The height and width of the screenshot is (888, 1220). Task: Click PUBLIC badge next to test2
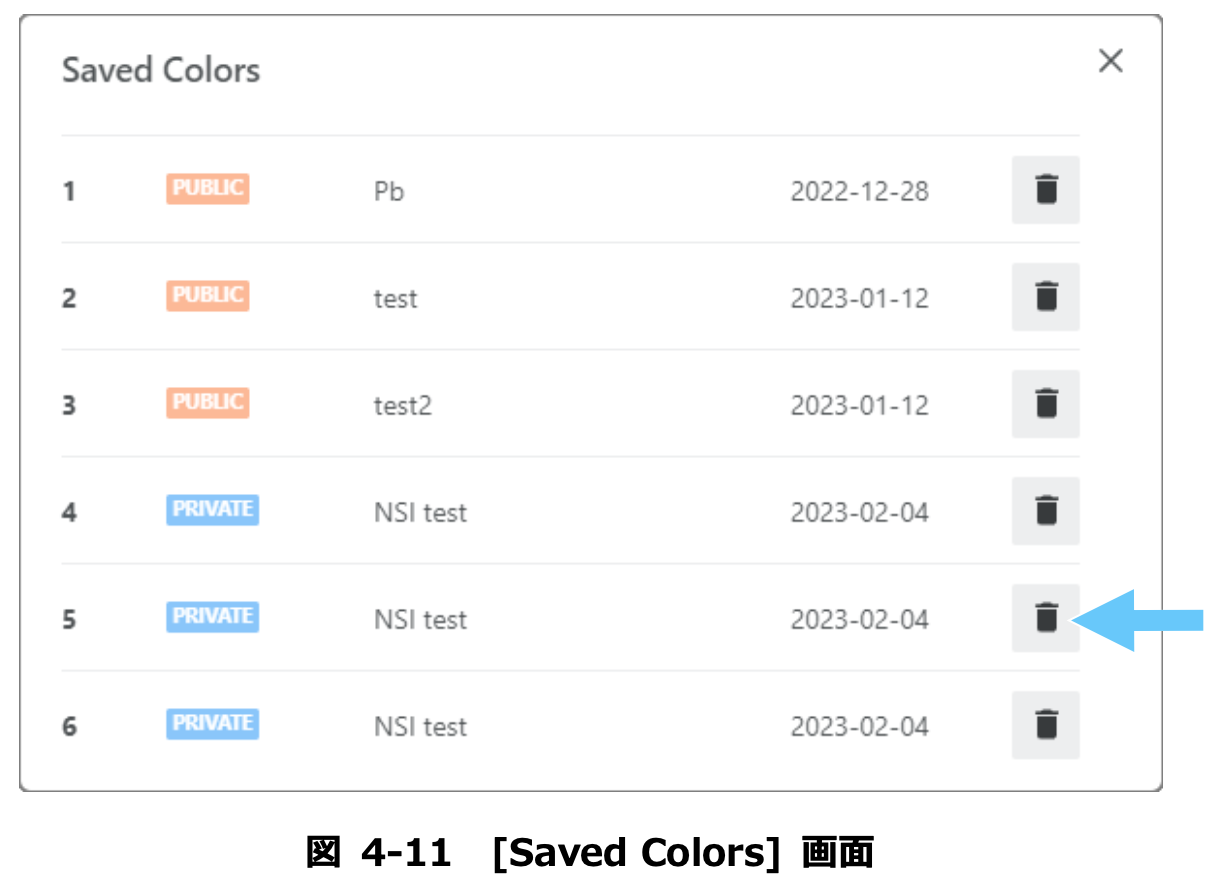tap(208, 402)
